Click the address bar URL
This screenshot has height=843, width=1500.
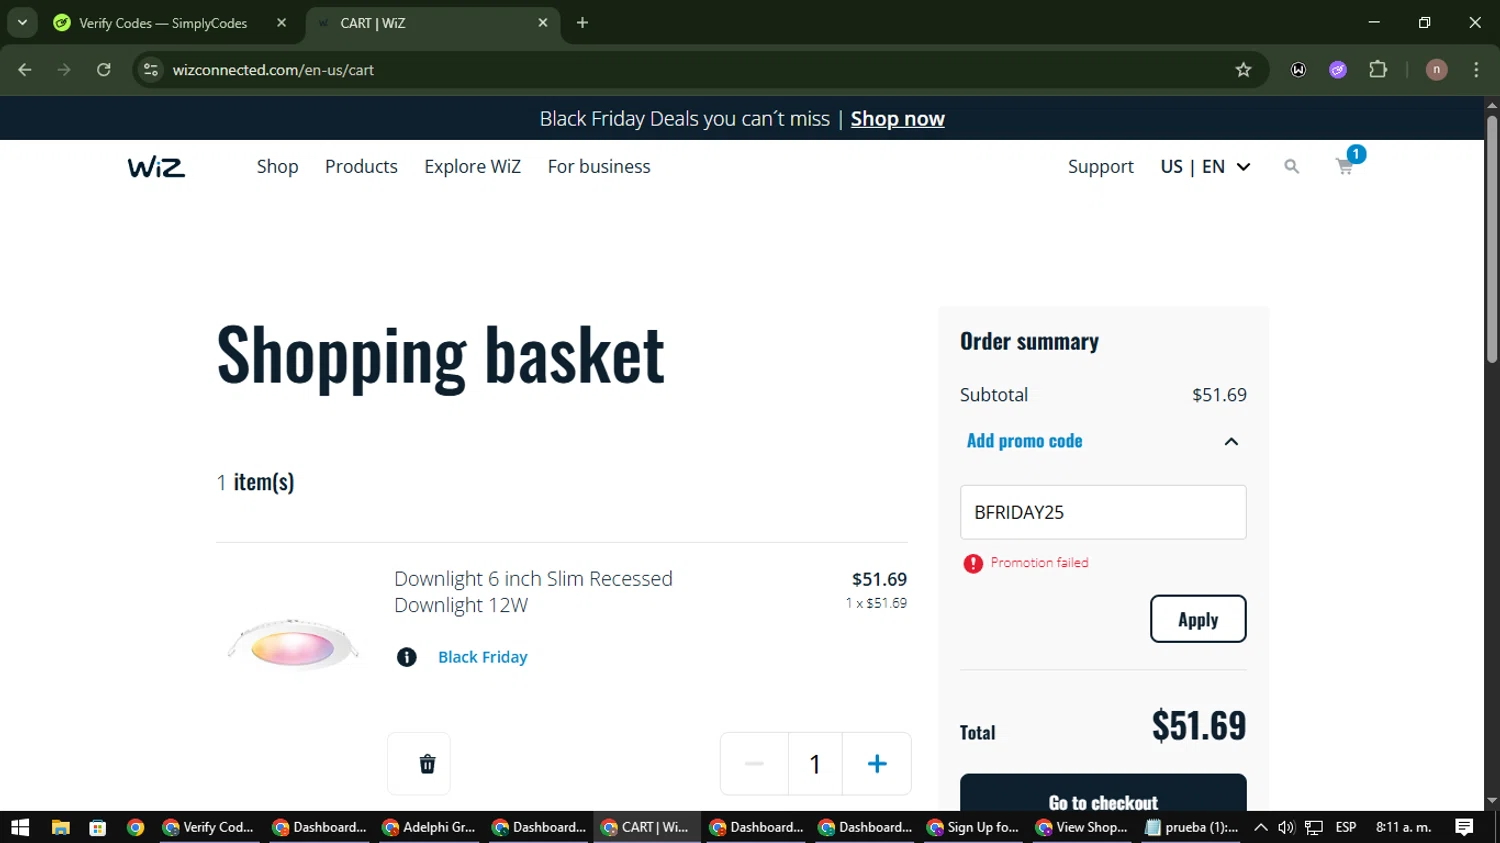(x=273, y=70)
